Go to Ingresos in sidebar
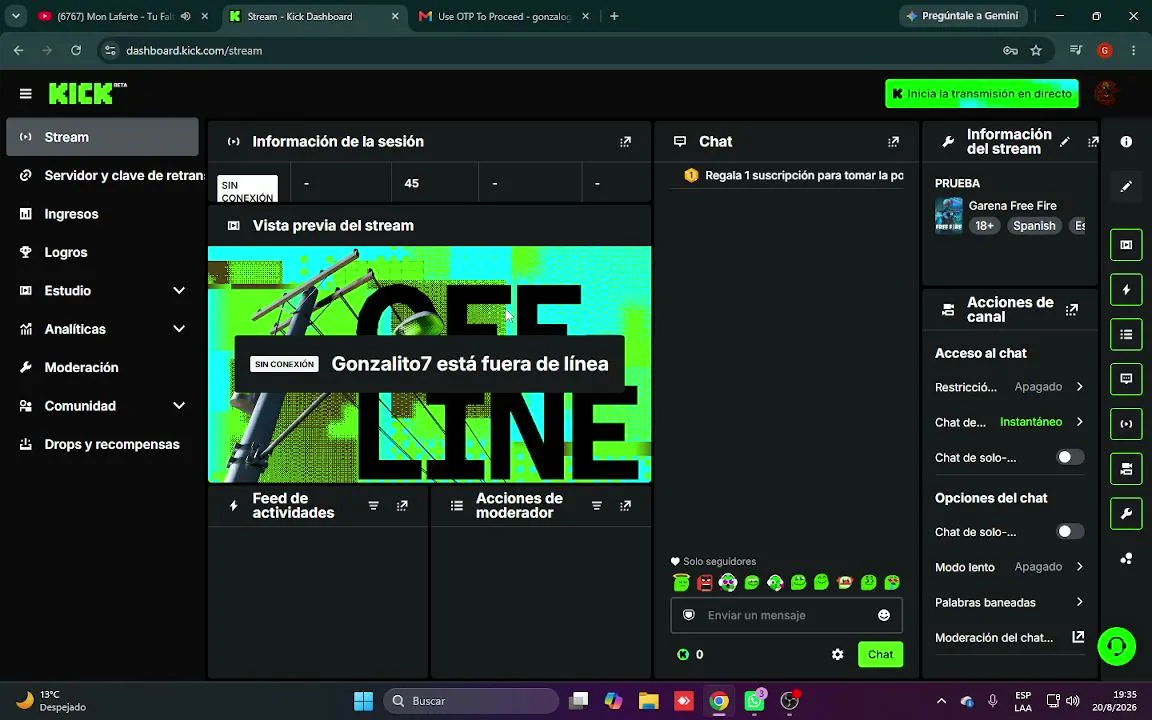Screen dimensions: 1152x720 (x=102, y=214)
